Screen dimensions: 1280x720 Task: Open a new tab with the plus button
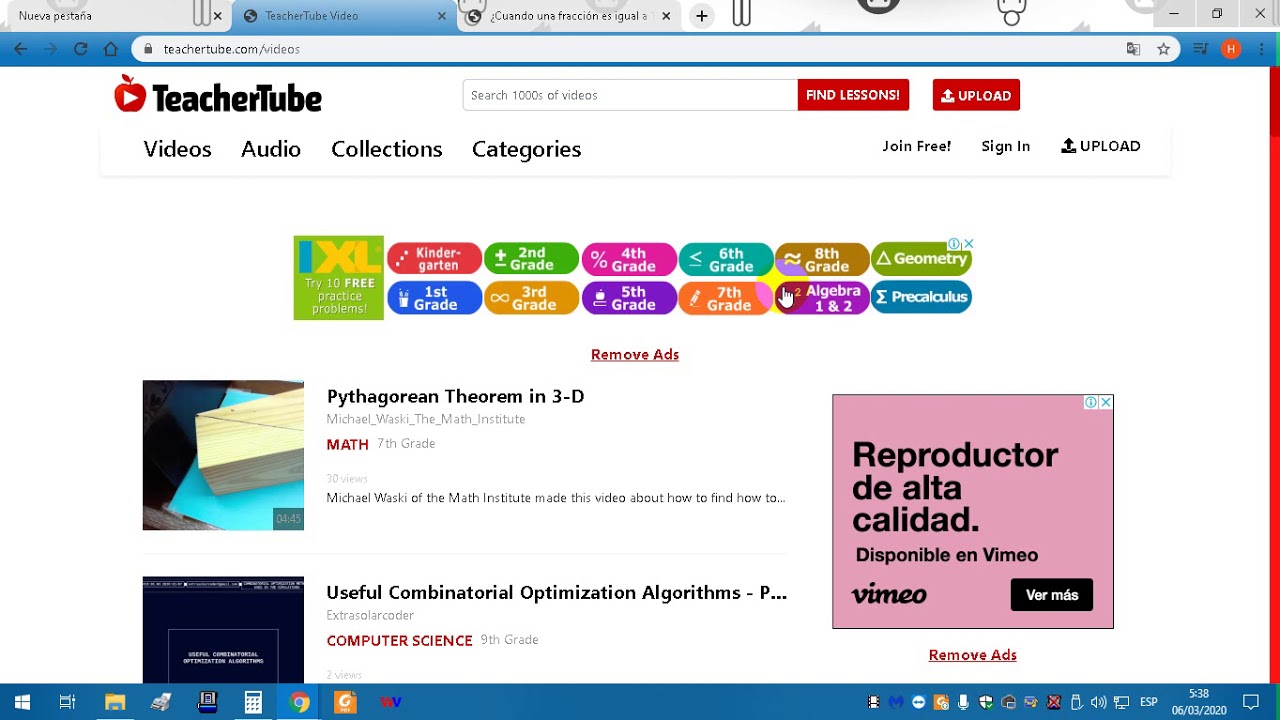[702, 16]
